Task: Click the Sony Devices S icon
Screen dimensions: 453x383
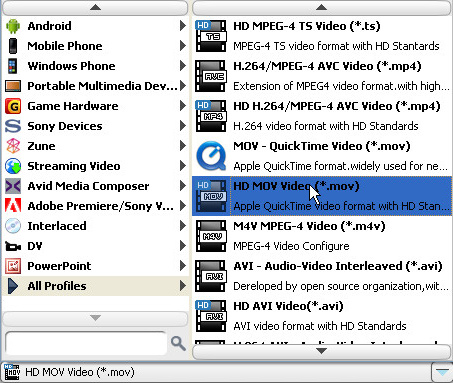Action: [x=13, y=126]
